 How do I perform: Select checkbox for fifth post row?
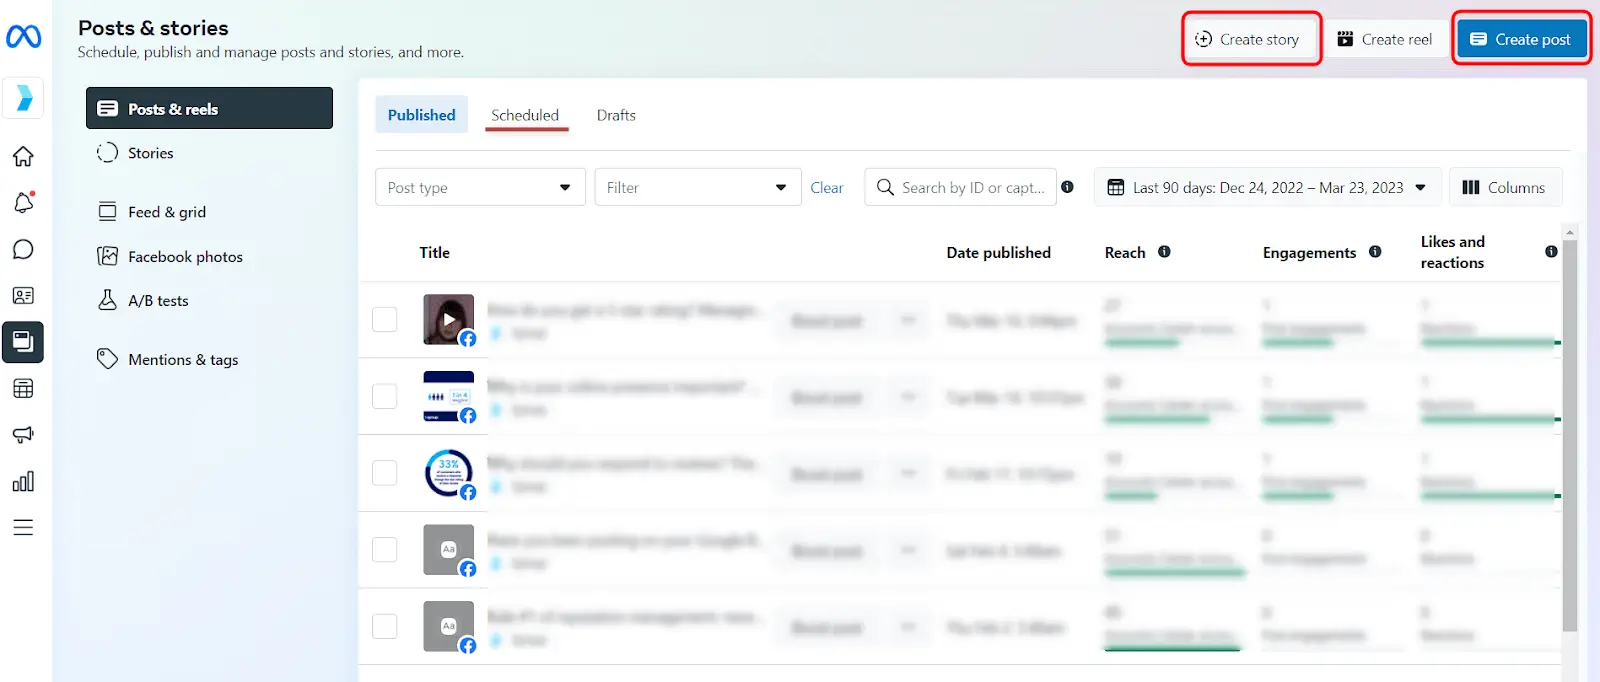coord(384,626)
